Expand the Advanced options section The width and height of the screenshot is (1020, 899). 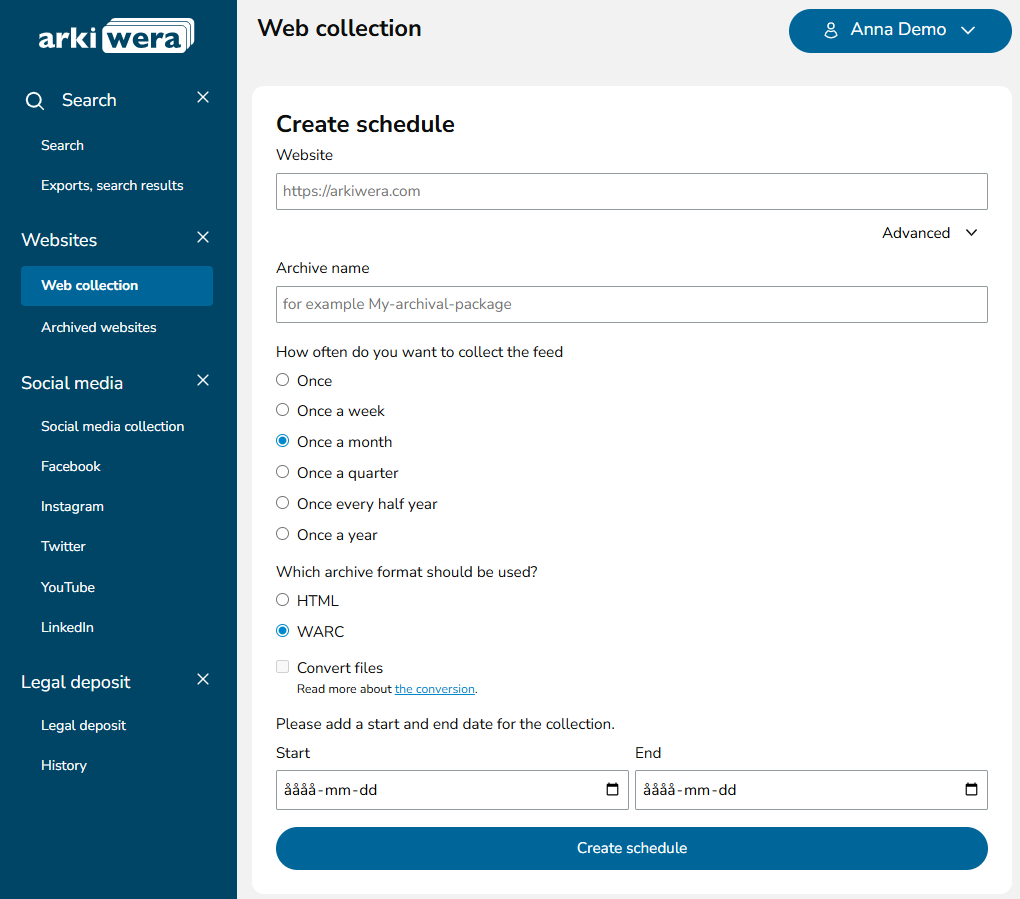929,232
